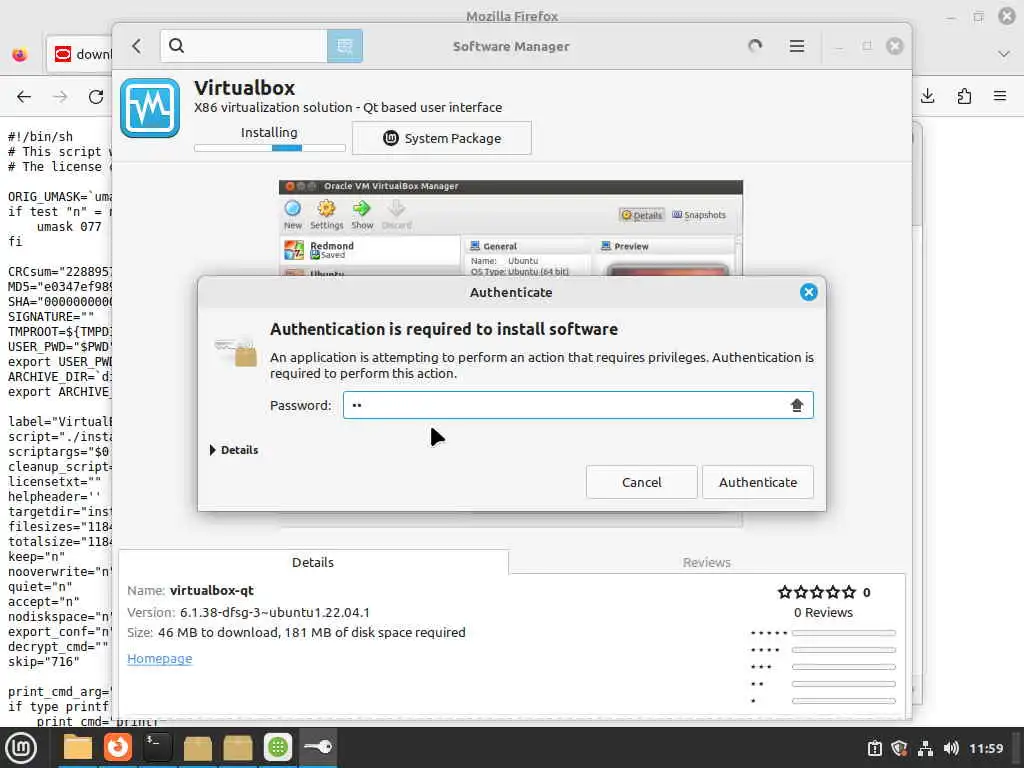This screenshot has width=1024, height=768.
Task: Click the System Package button
Action: (442, 138)
